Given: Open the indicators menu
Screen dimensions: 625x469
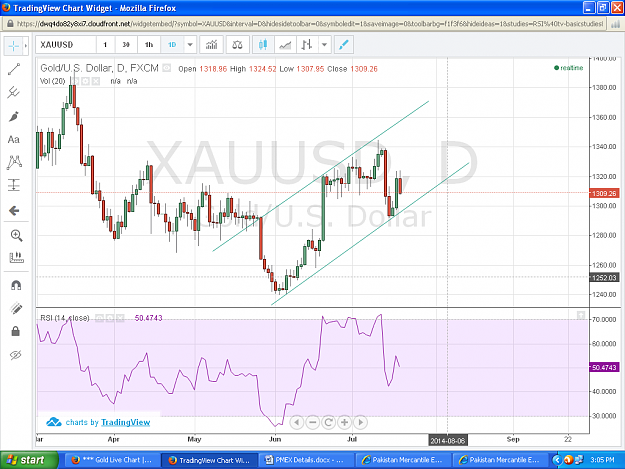Looking at the screenshot, I should pyautogui.click(x=211, y=45).
